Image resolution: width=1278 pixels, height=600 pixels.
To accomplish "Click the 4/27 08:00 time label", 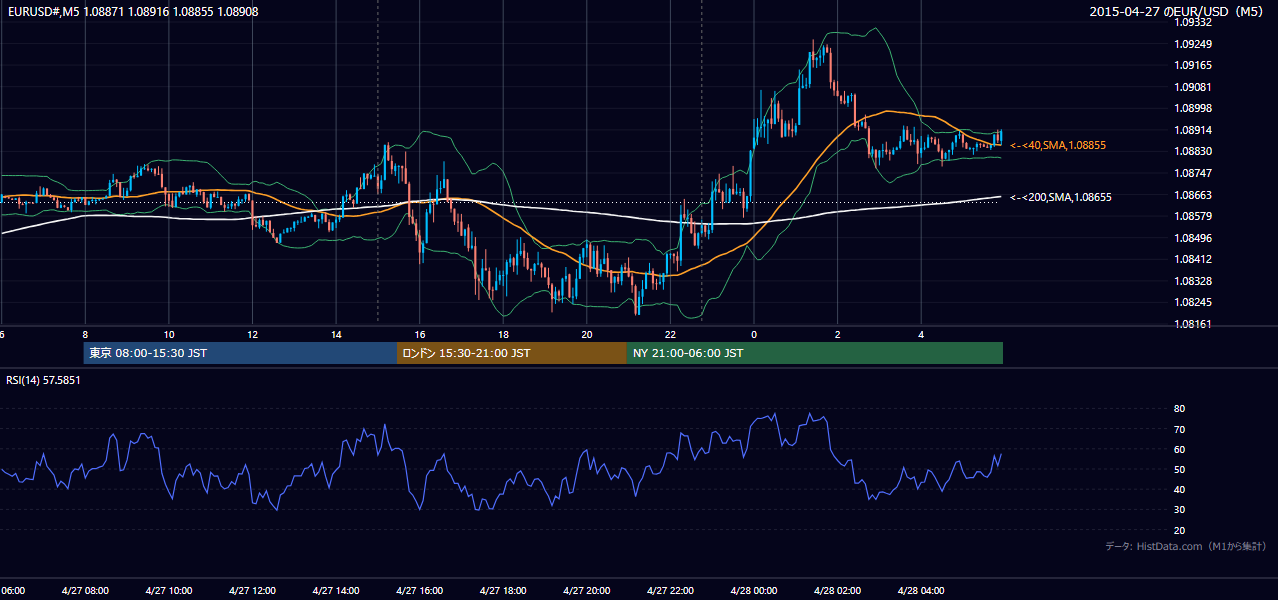I will click(85, 591).
